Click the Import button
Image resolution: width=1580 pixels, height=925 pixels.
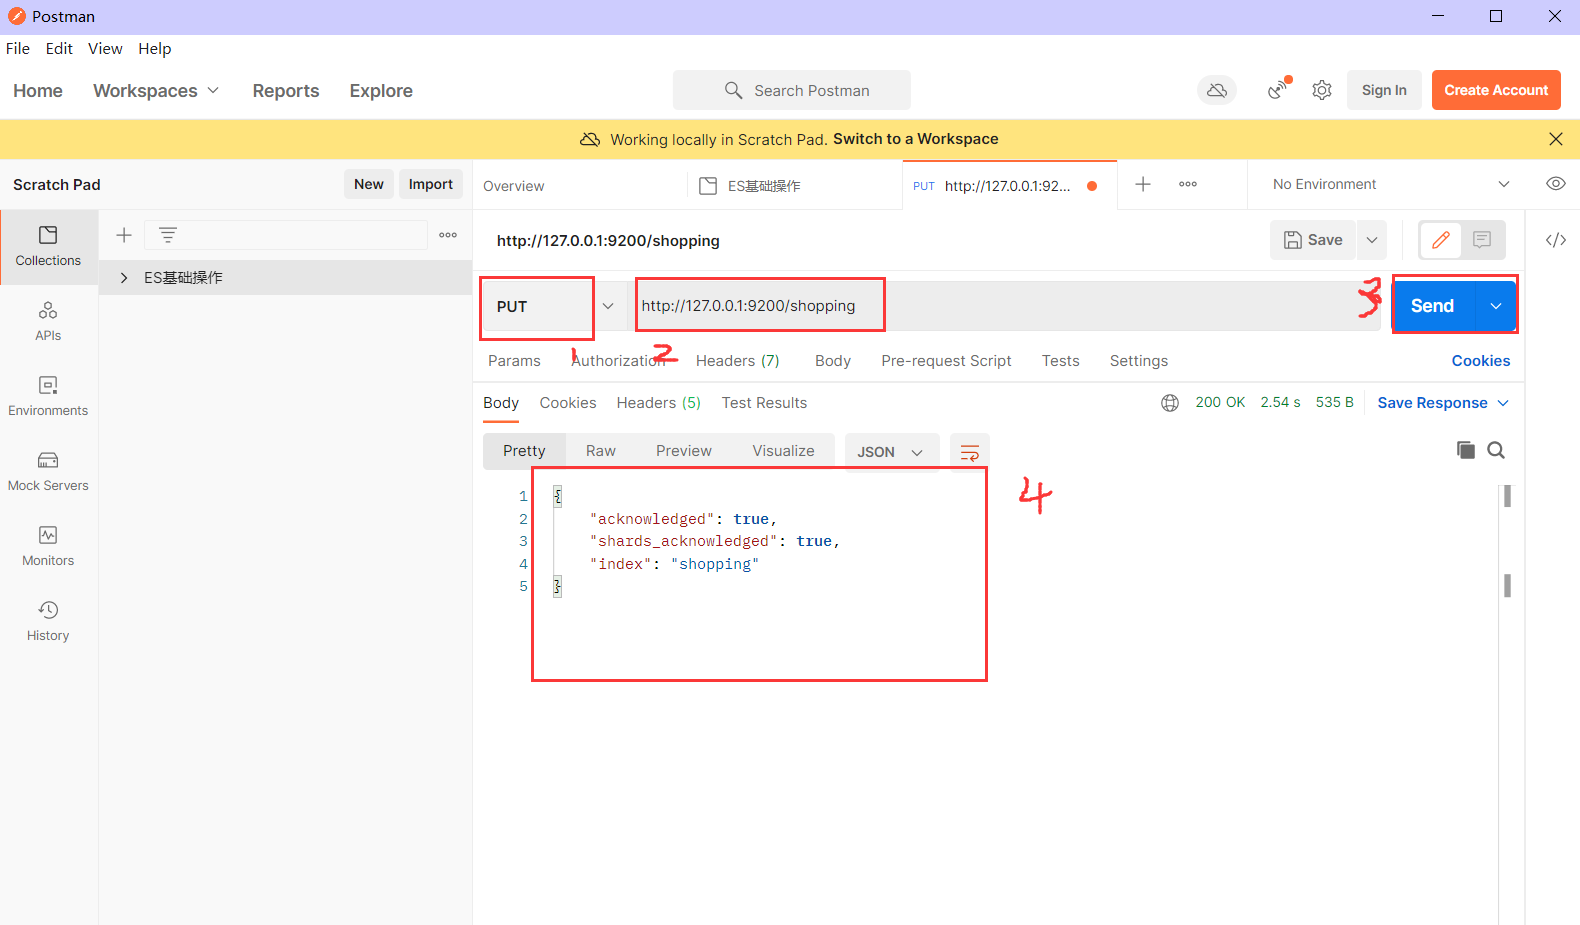431,184
